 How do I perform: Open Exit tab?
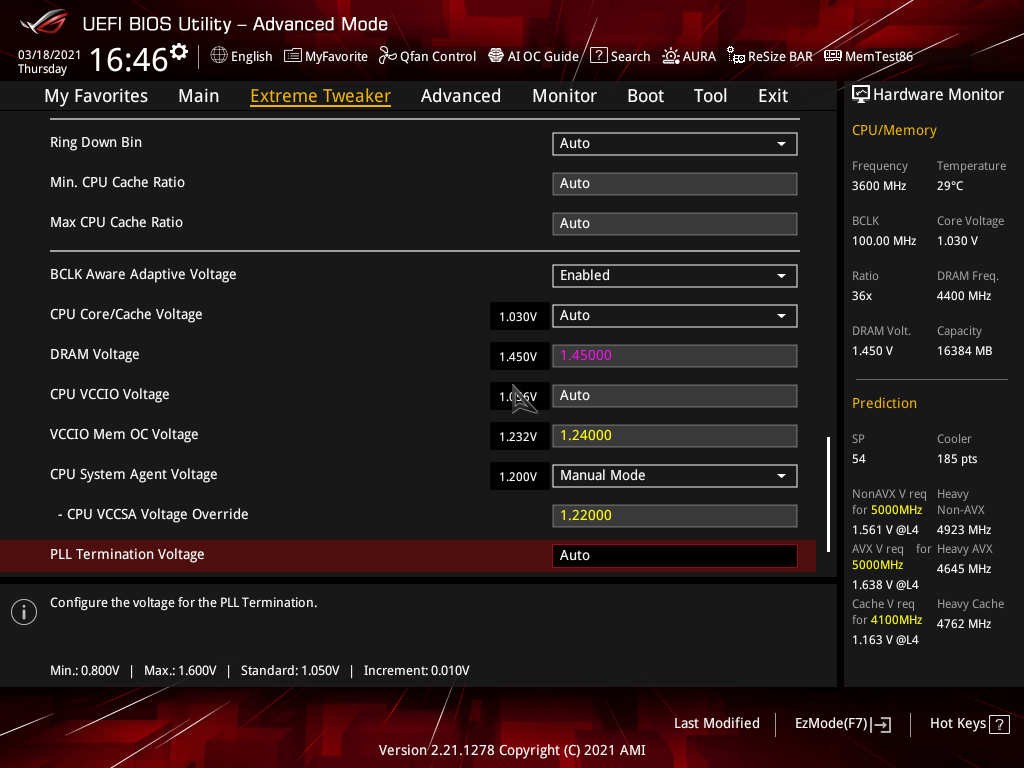[773, 96]
